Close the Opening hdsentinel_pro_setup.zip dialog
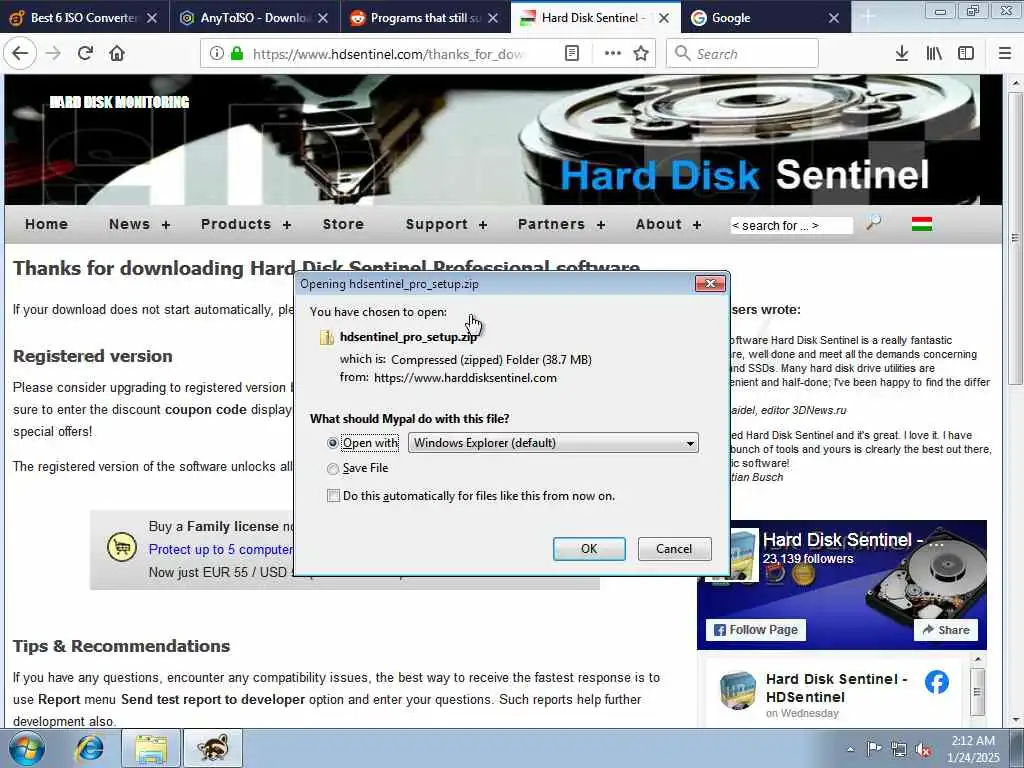Screen dimensions: 1024x768 click(x=711, y=283)
